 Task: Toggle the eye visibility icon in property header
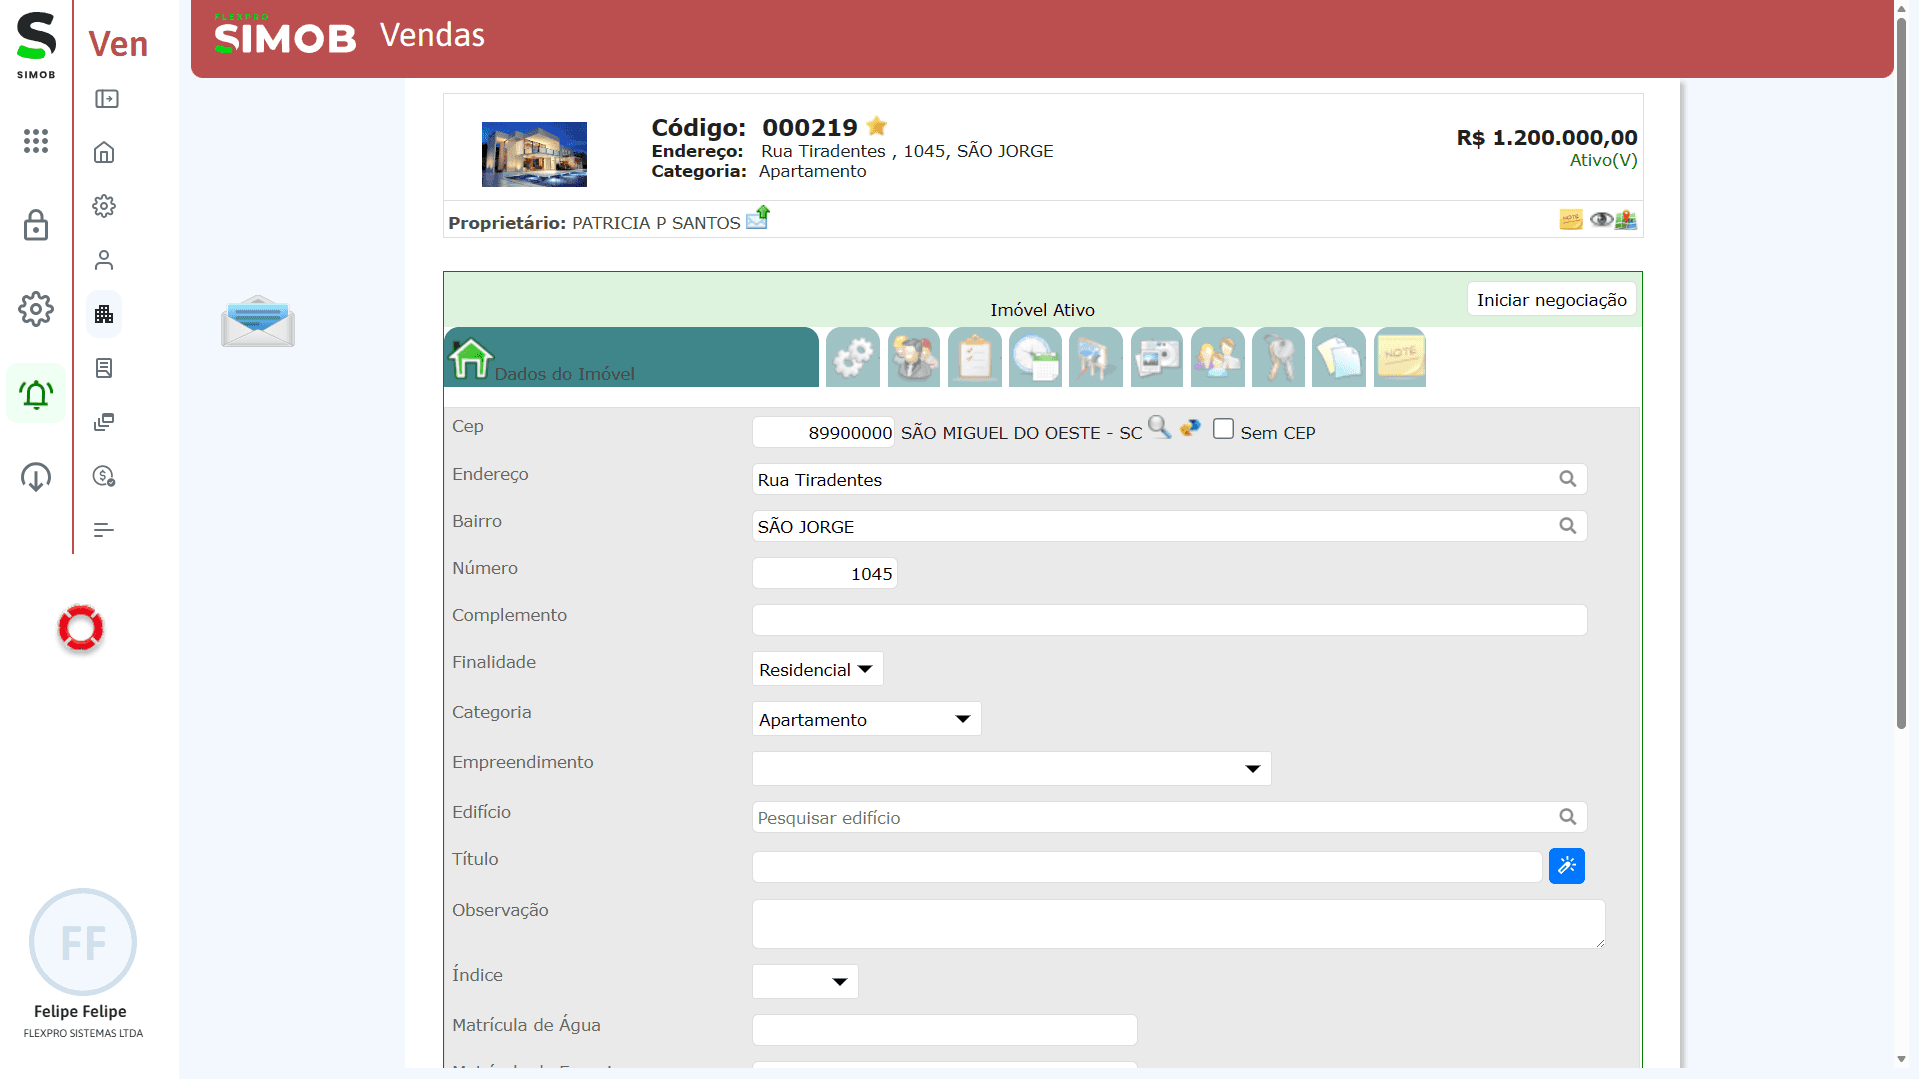(x=1600, y=220)
